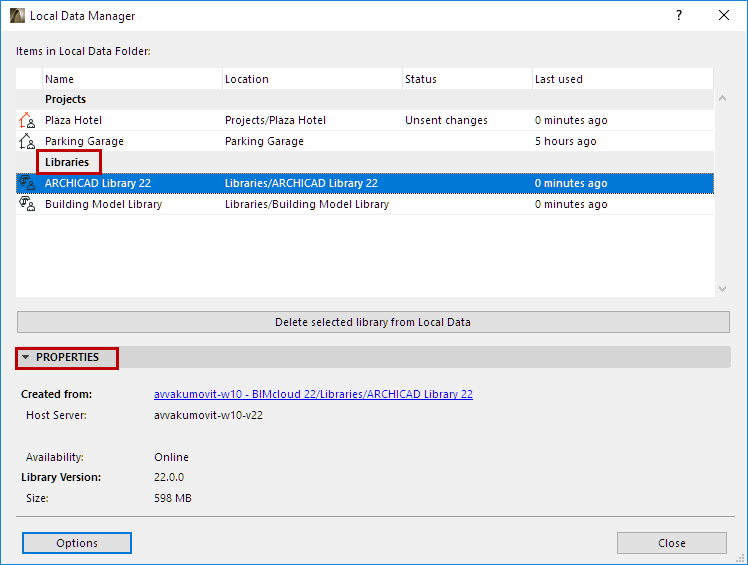Click the Close button at bottom right
748x565 pixels.
pos(672,543)
